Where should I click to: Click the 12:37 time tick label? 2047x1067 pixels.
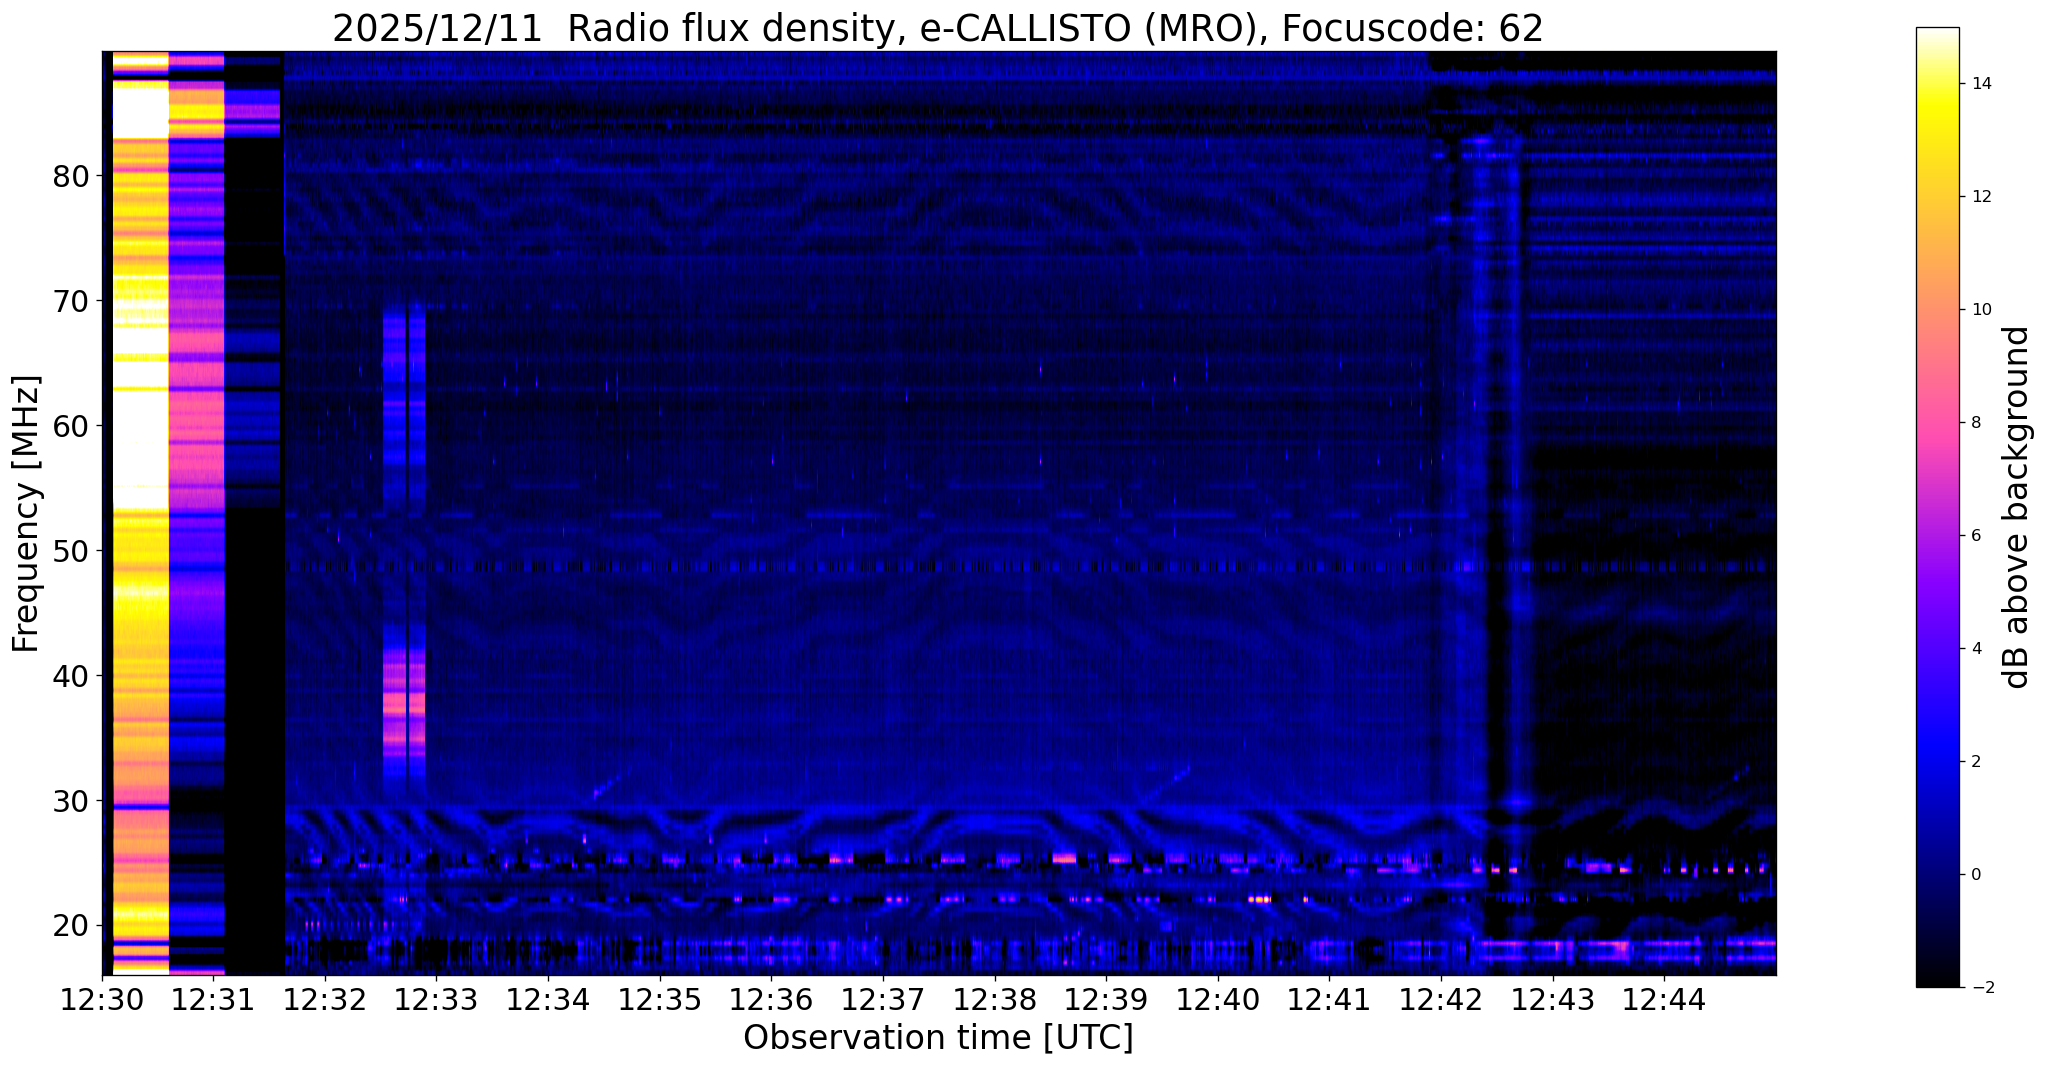[x=883, y=999]
